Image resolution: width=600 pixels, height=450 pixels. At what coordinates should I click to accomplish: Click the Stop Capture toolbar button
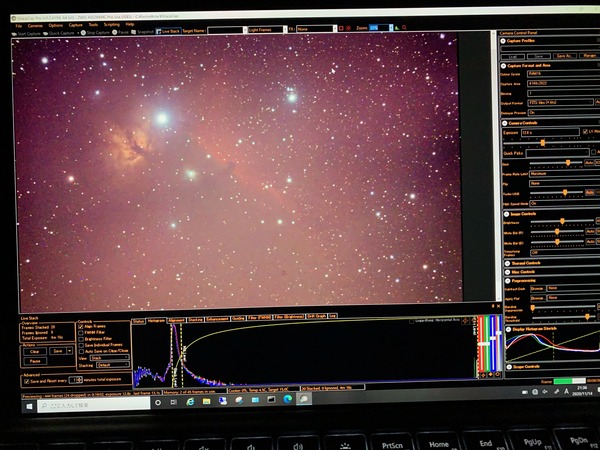click(95, 33)
